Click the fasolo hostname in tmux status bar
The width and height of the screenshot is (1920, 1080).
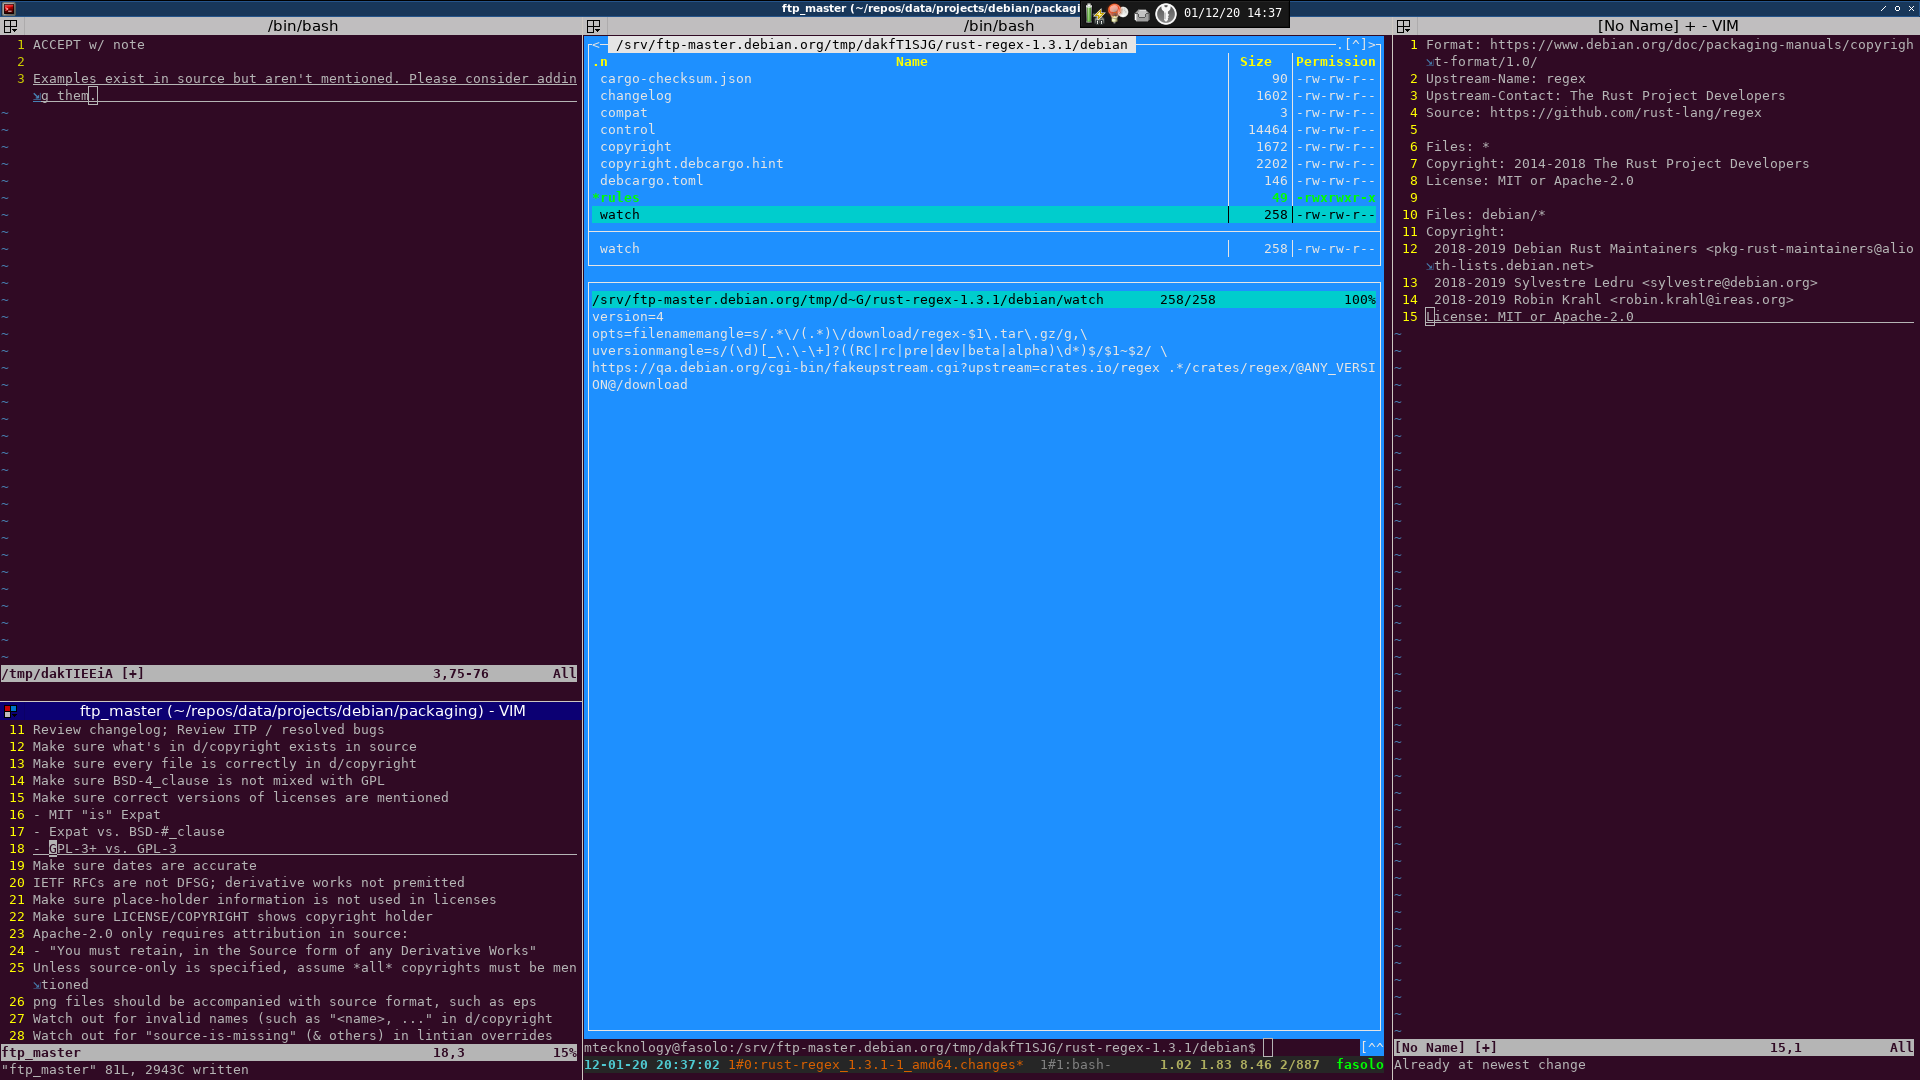click(x=1359, y=1065)
